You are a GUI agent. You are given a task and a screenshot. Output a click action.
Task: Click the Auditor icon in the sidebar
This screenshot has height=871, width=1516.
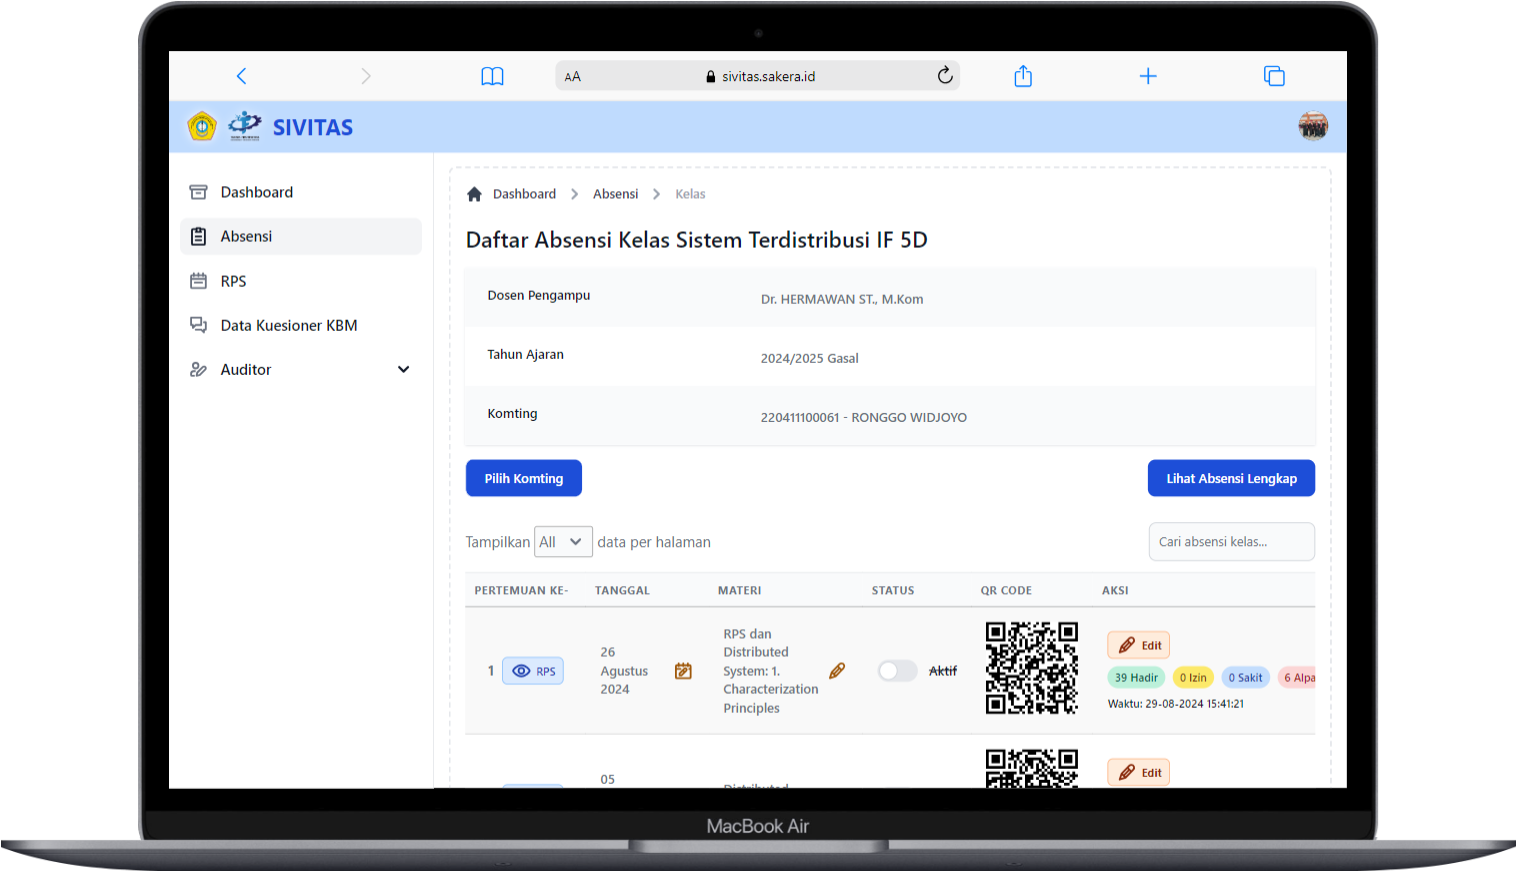click(198, 369)
